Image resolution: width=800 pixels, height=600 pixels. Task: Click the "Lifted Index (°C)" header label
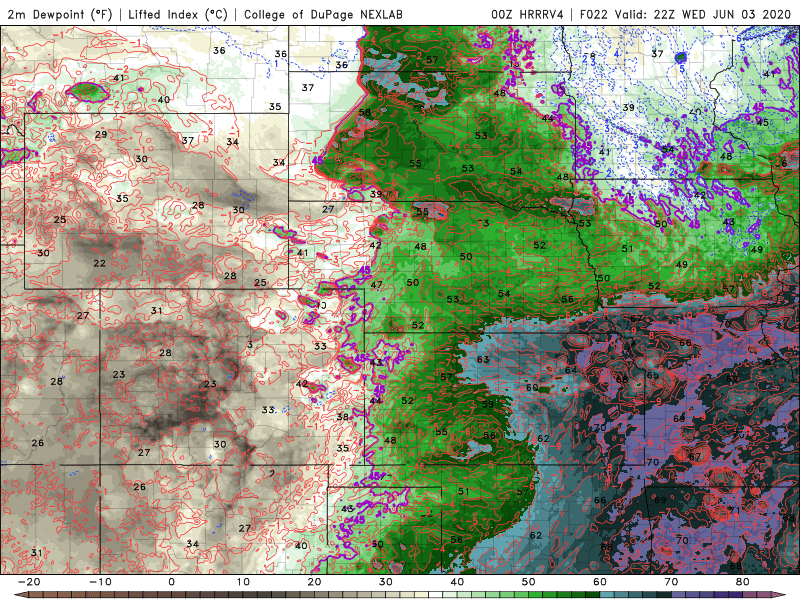click(178, 14)
